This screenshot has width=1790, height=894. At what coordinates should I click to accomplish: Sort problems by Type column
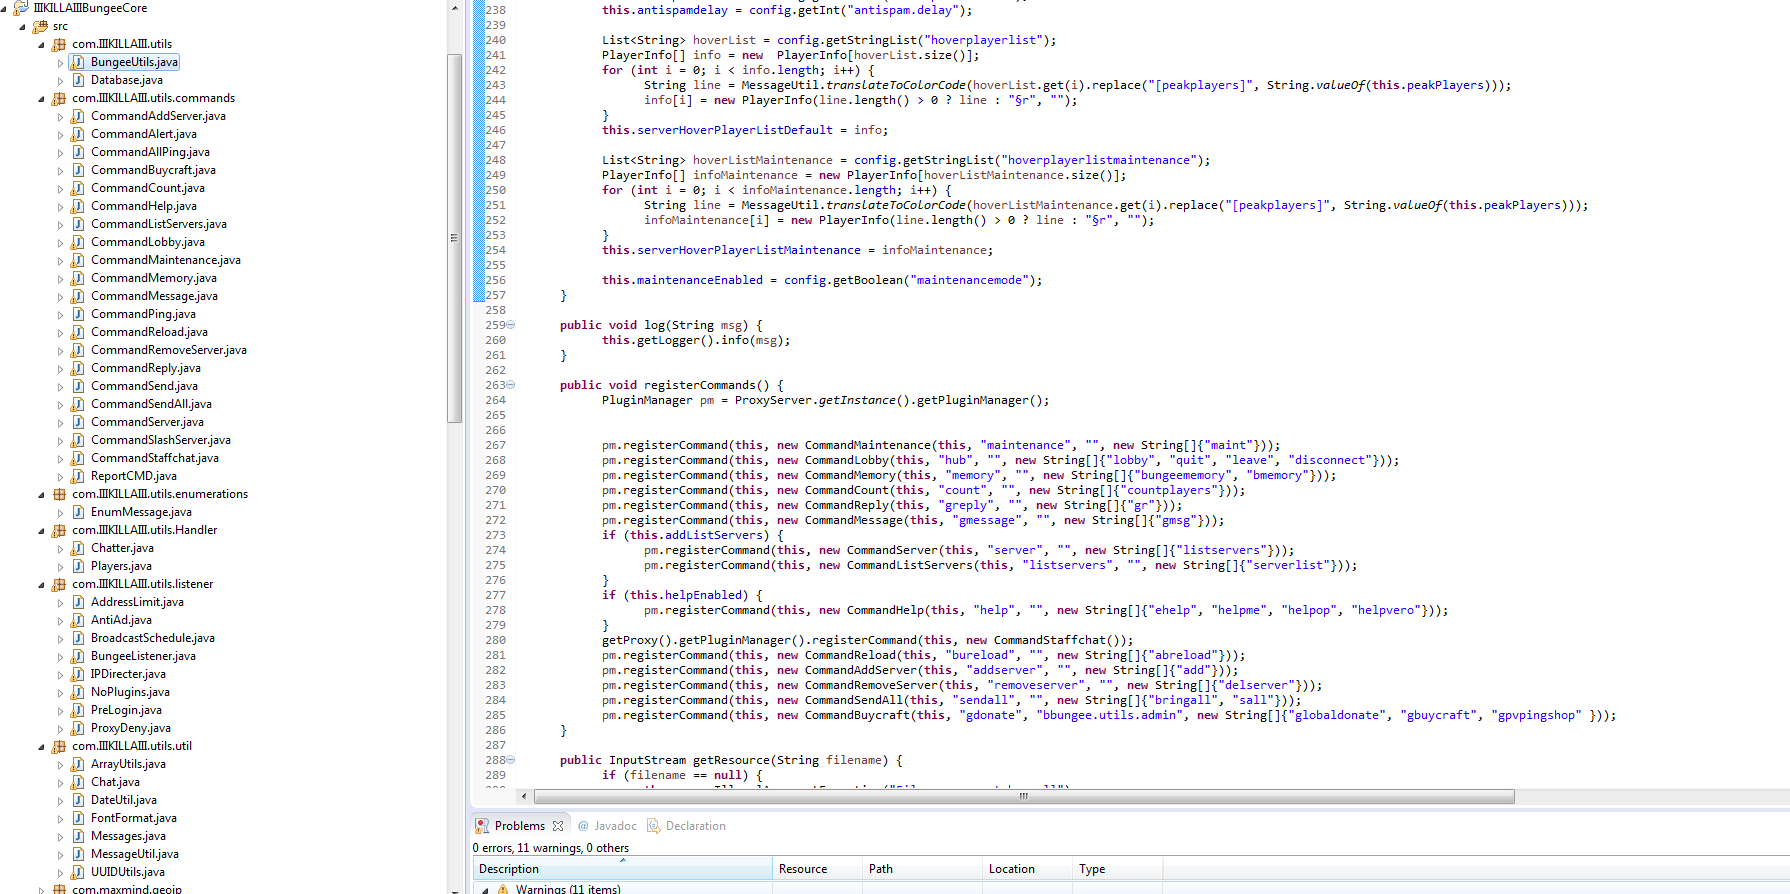tap(1117, 869)
